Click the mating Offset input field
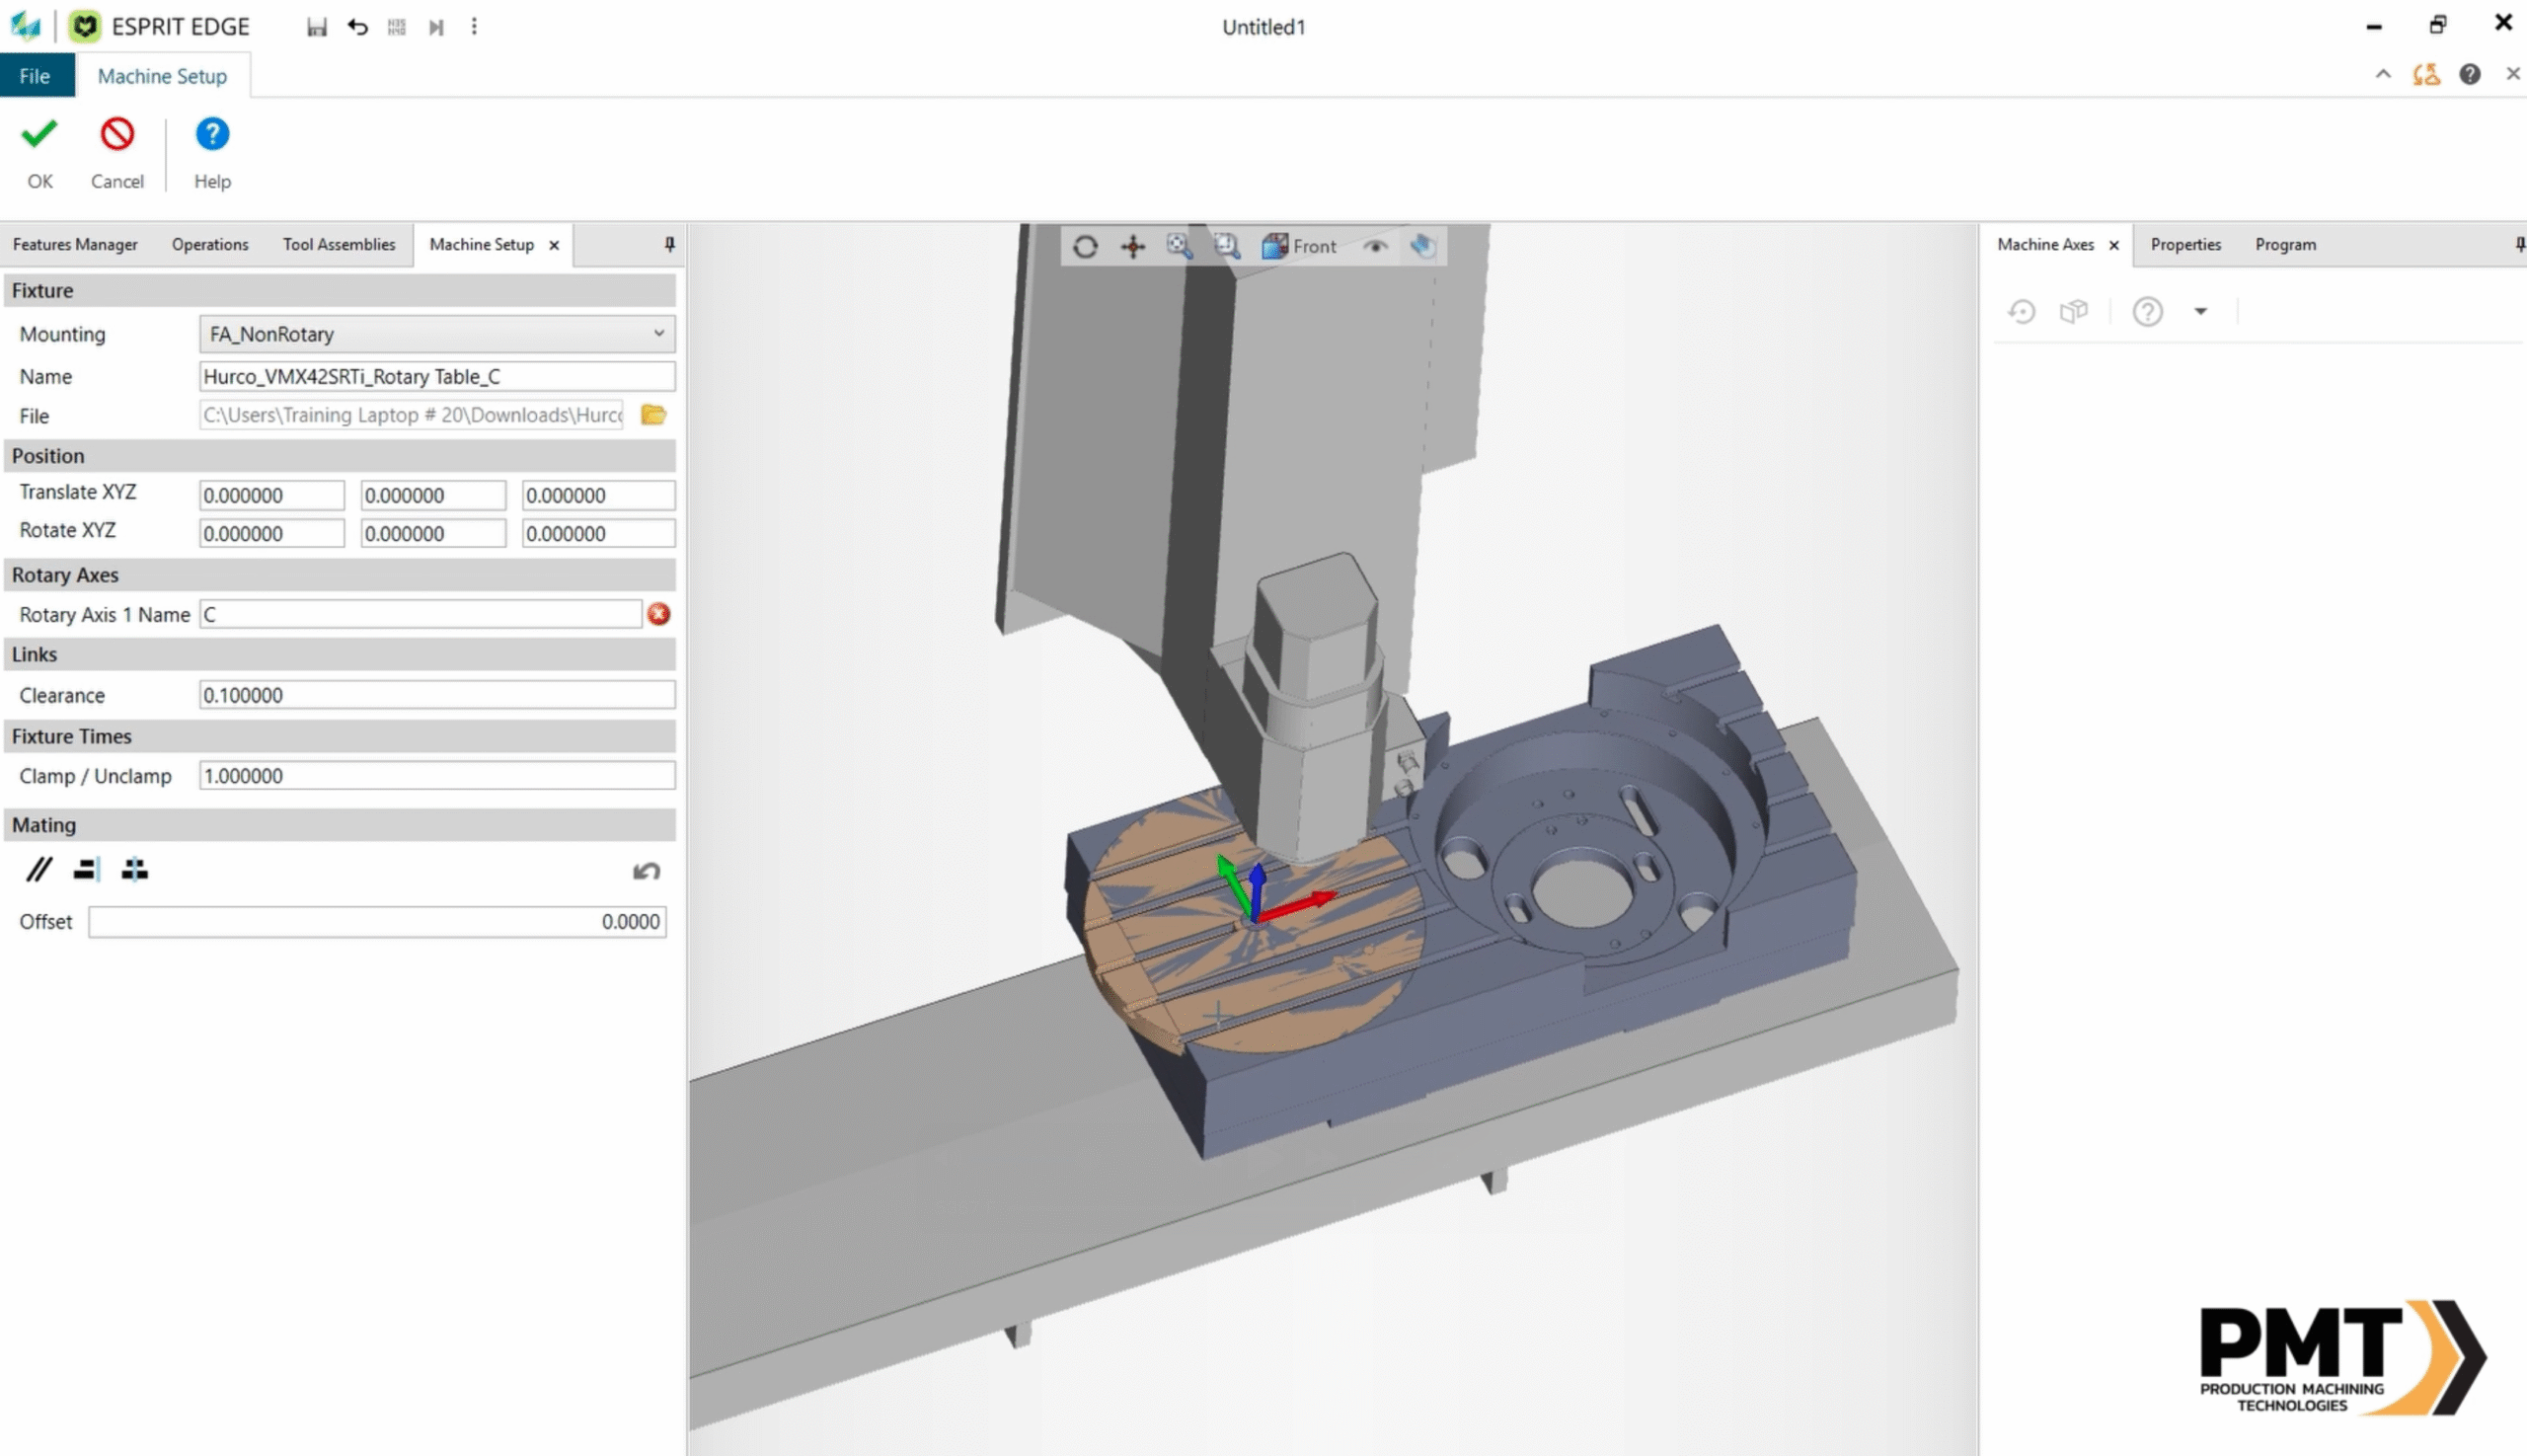This screenshot has width=2527, height=1456. 377,922
